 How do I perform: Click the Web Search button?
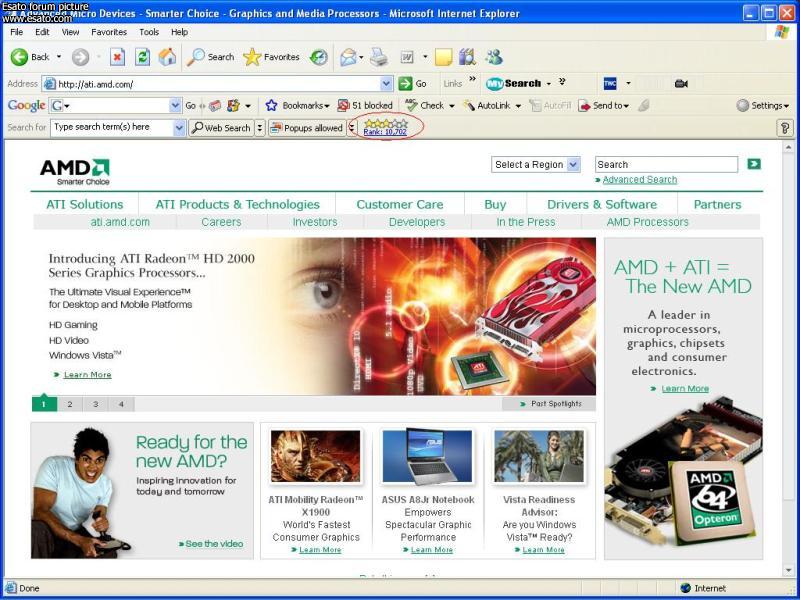point(221,128)
